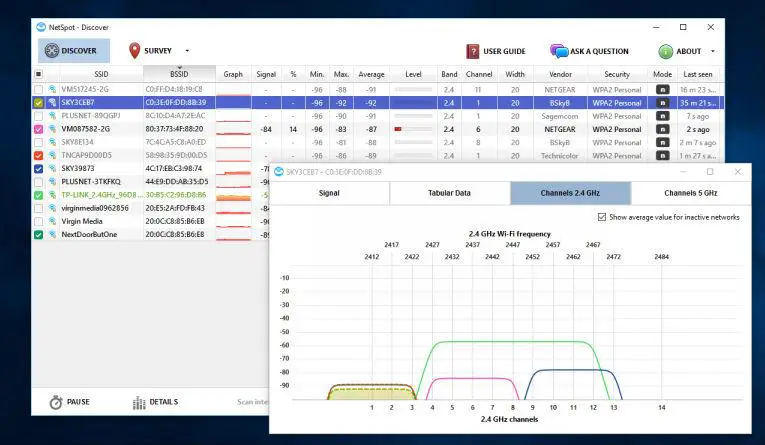Click the signal graph cell of TP-LINK_2.4GHz row

click(233, 195)
